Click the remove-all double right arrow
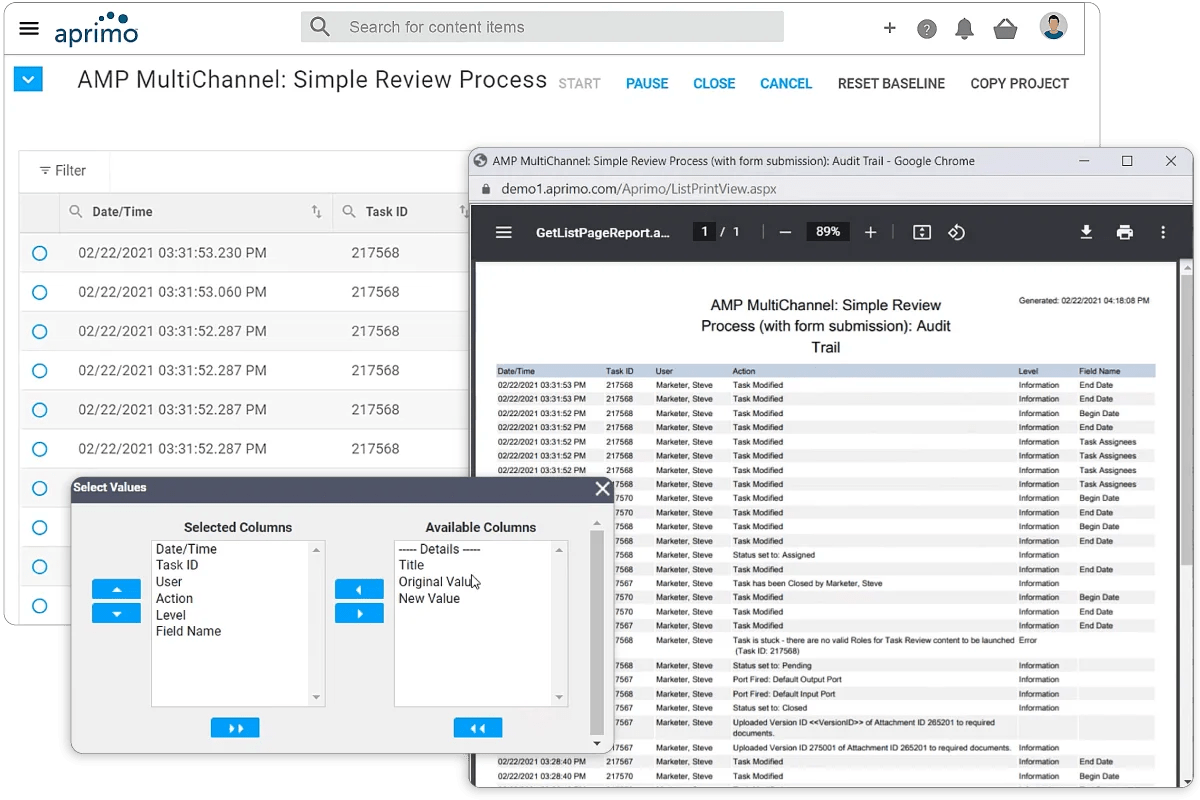Viewport: 1200px width, 800px height. pyautogui.click(x=235, y=728)
